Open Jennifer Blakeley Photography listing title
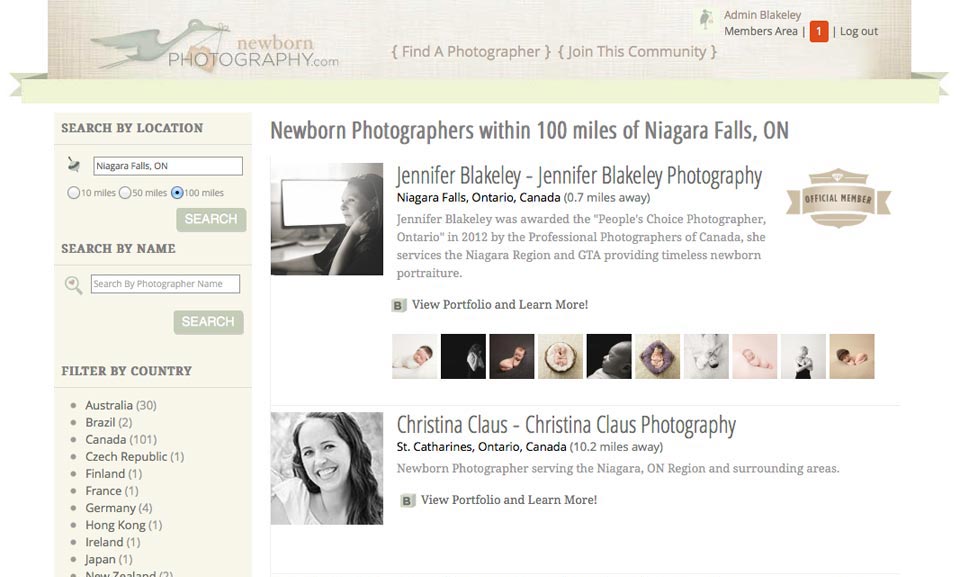This screenshot has width=960, height=577. point(579,176)
